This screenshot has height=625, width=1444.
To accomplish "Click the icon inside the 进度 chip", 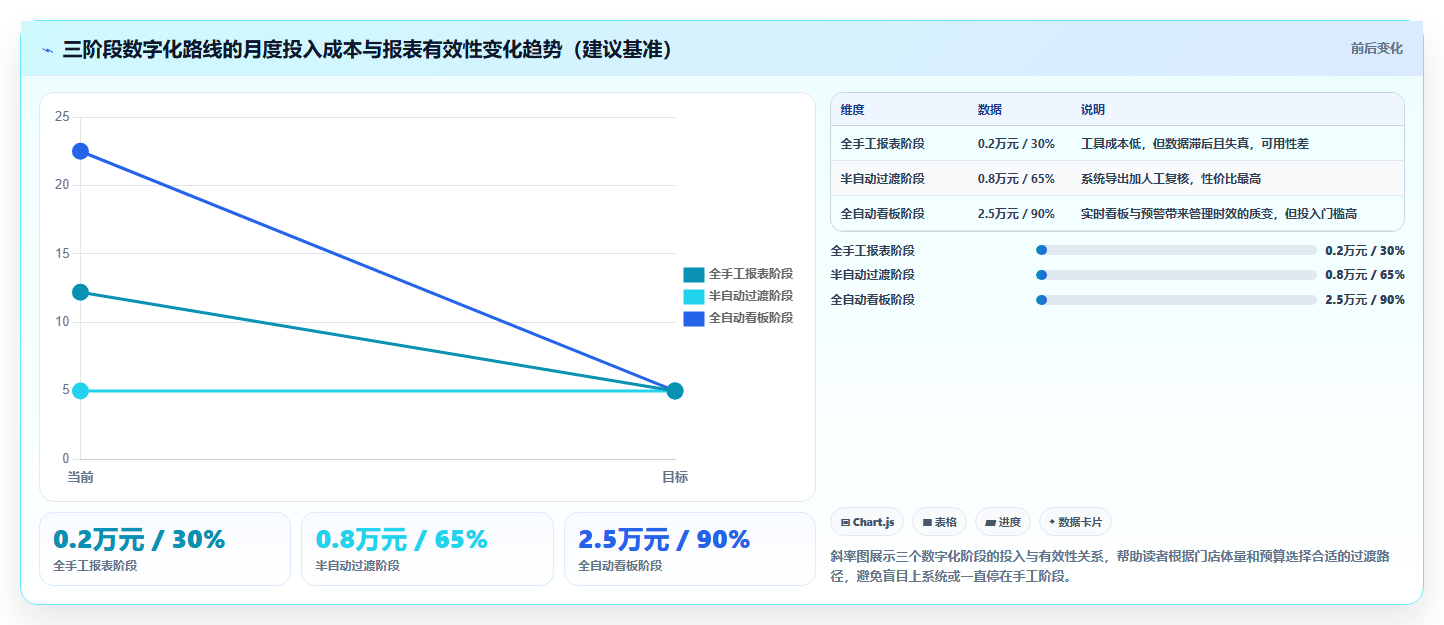I will point(990,522).
